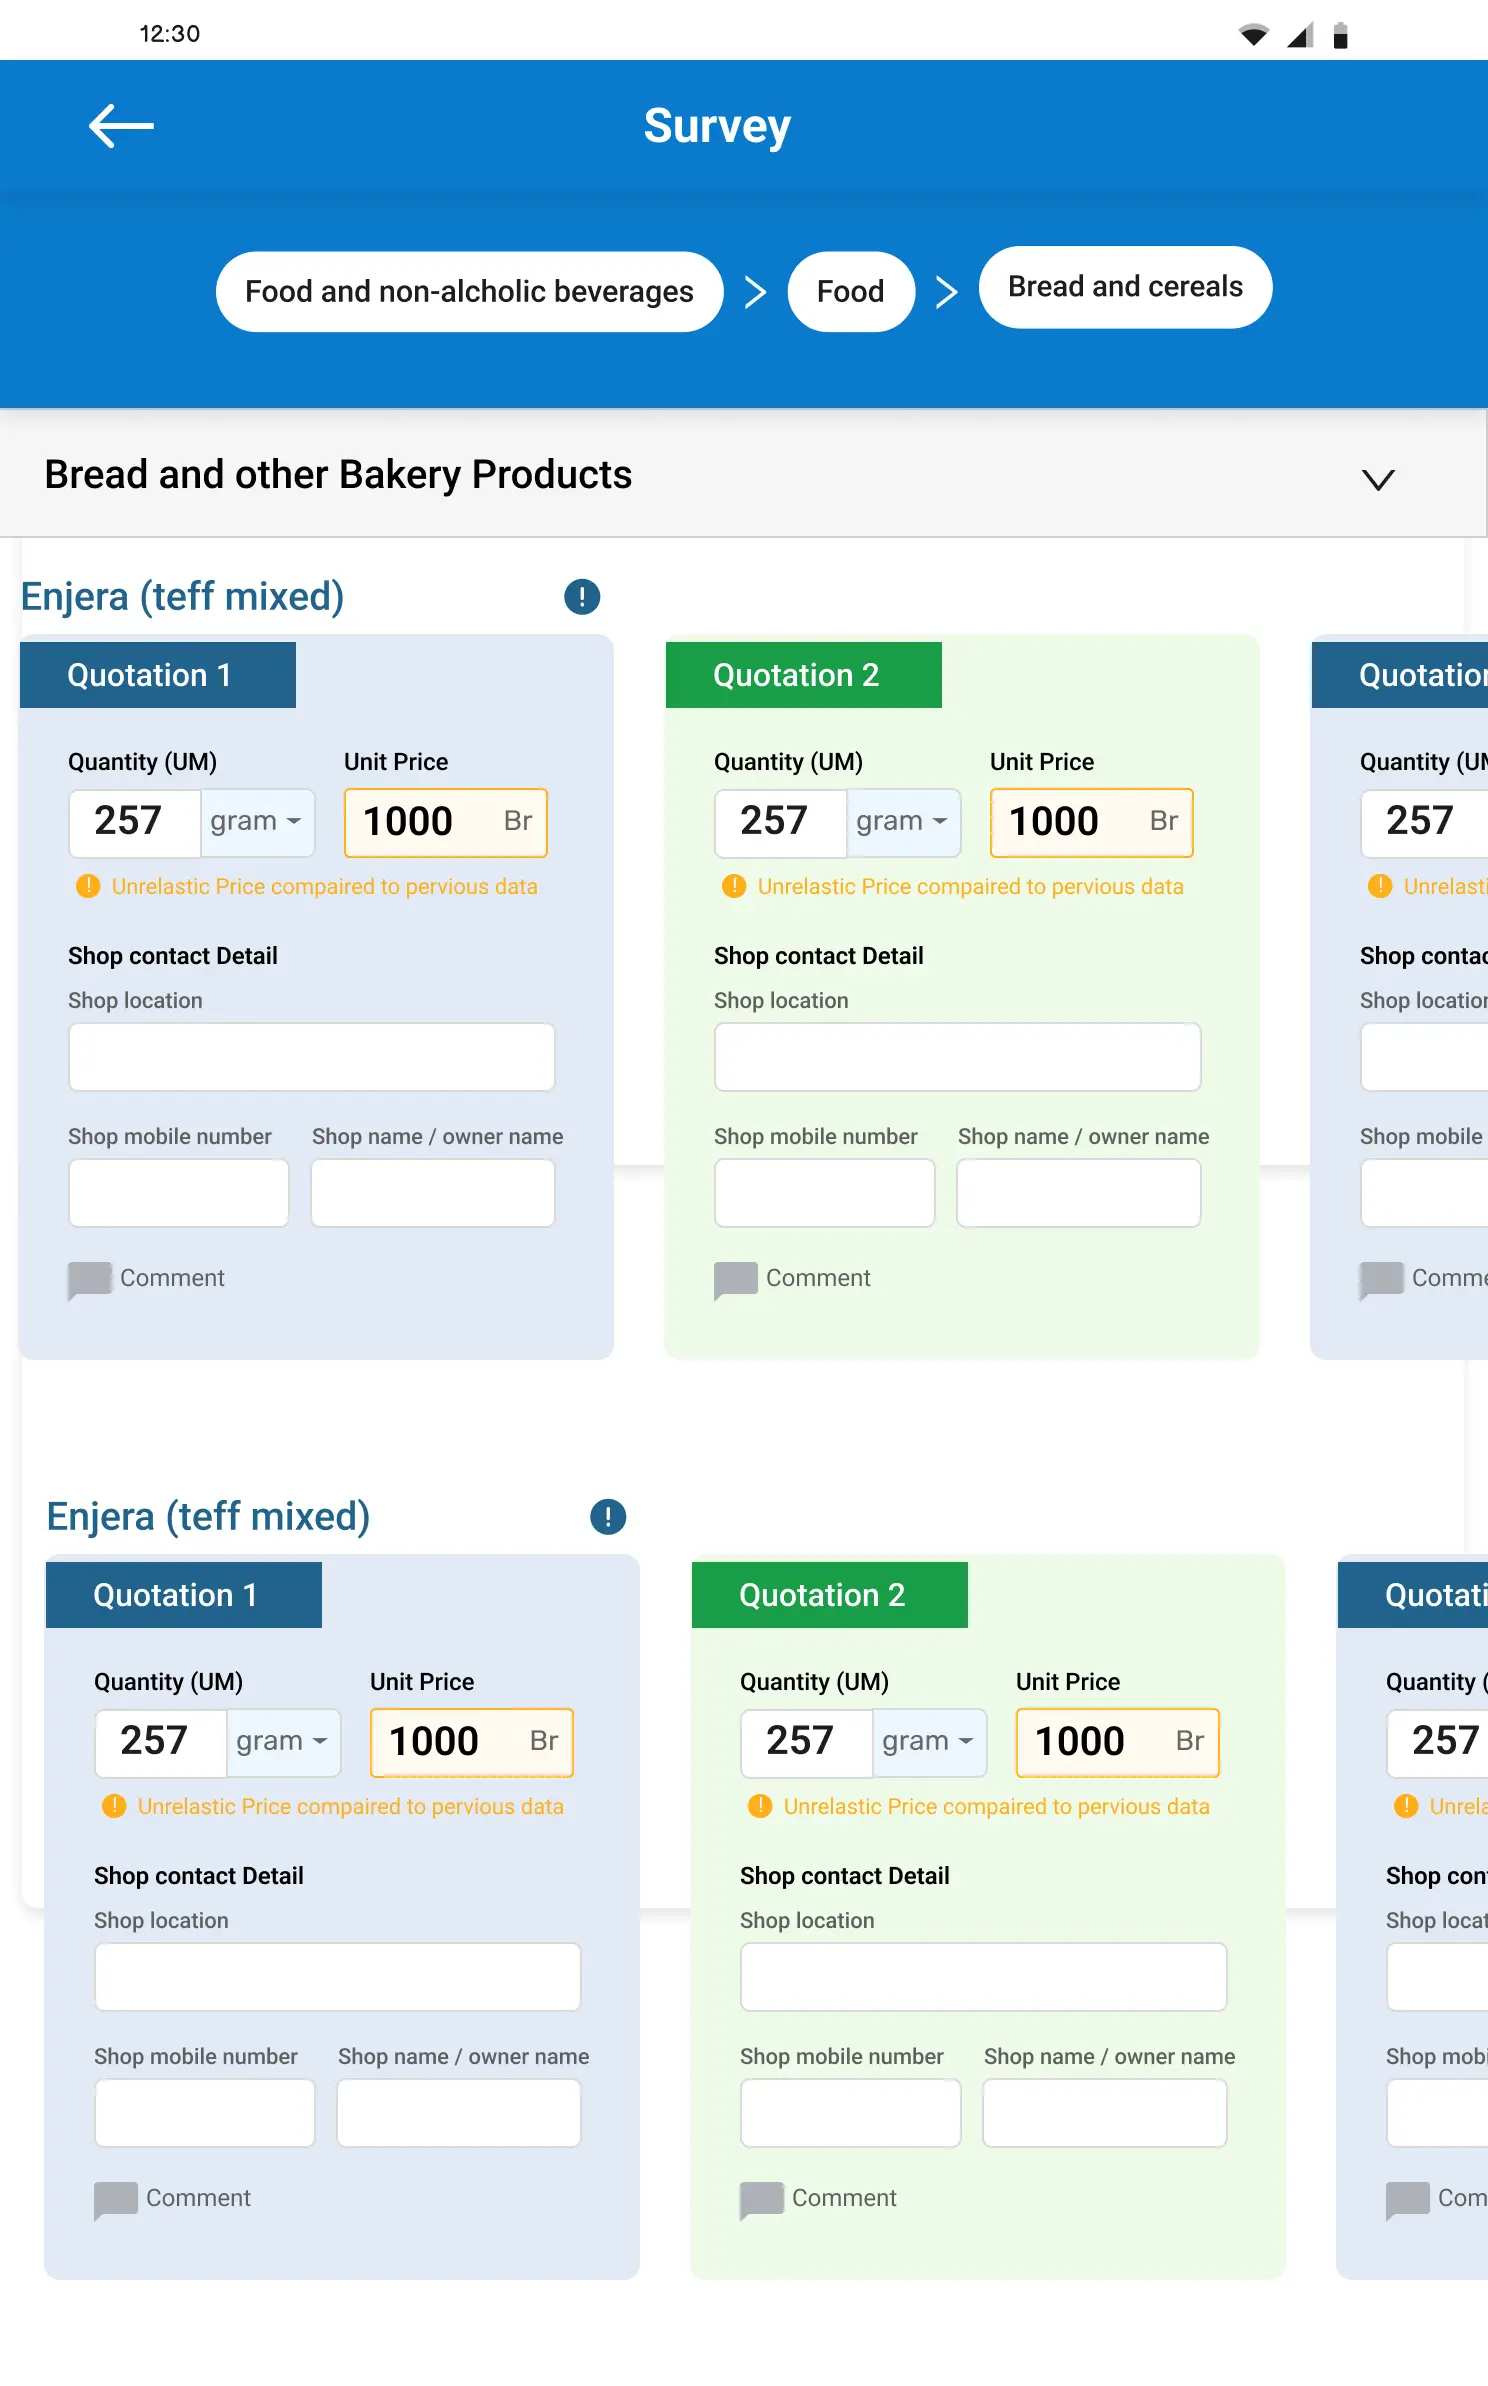The height and width of the screenshot is (2386, 1488).
Task: Click unit price 1000 field, first Enjera Quotation 2
Action: pyautogui.click(x=1092, y=822)
